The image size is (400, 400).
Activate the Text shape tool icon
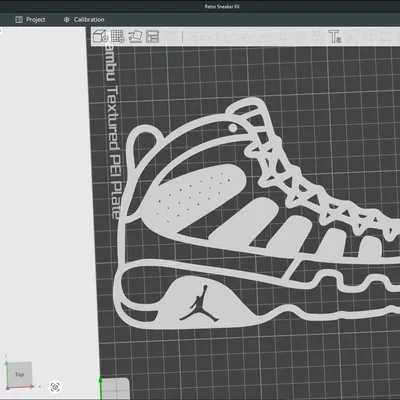[x=334, y=36]
